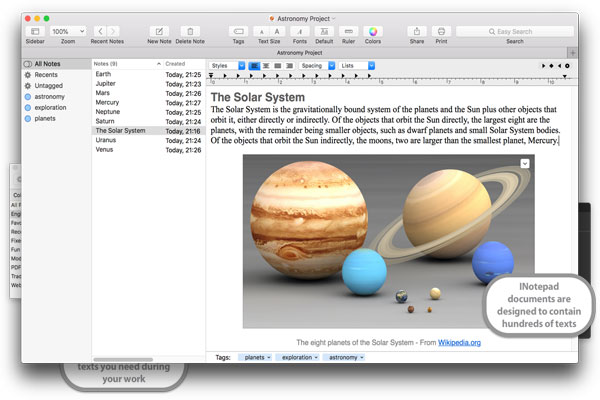Toggle the Ruler toolbar button
This screenshot has height=400, width=600.
click(x=347, y=32)
